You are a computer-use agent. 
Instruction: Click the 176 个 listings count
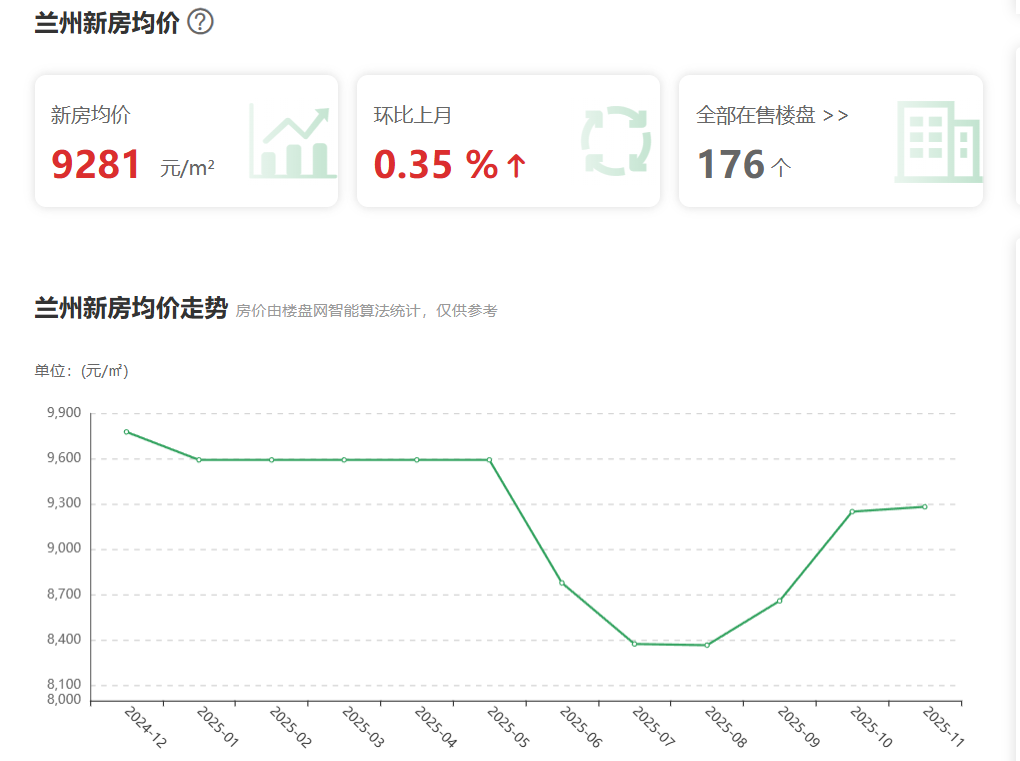(743, 164)
